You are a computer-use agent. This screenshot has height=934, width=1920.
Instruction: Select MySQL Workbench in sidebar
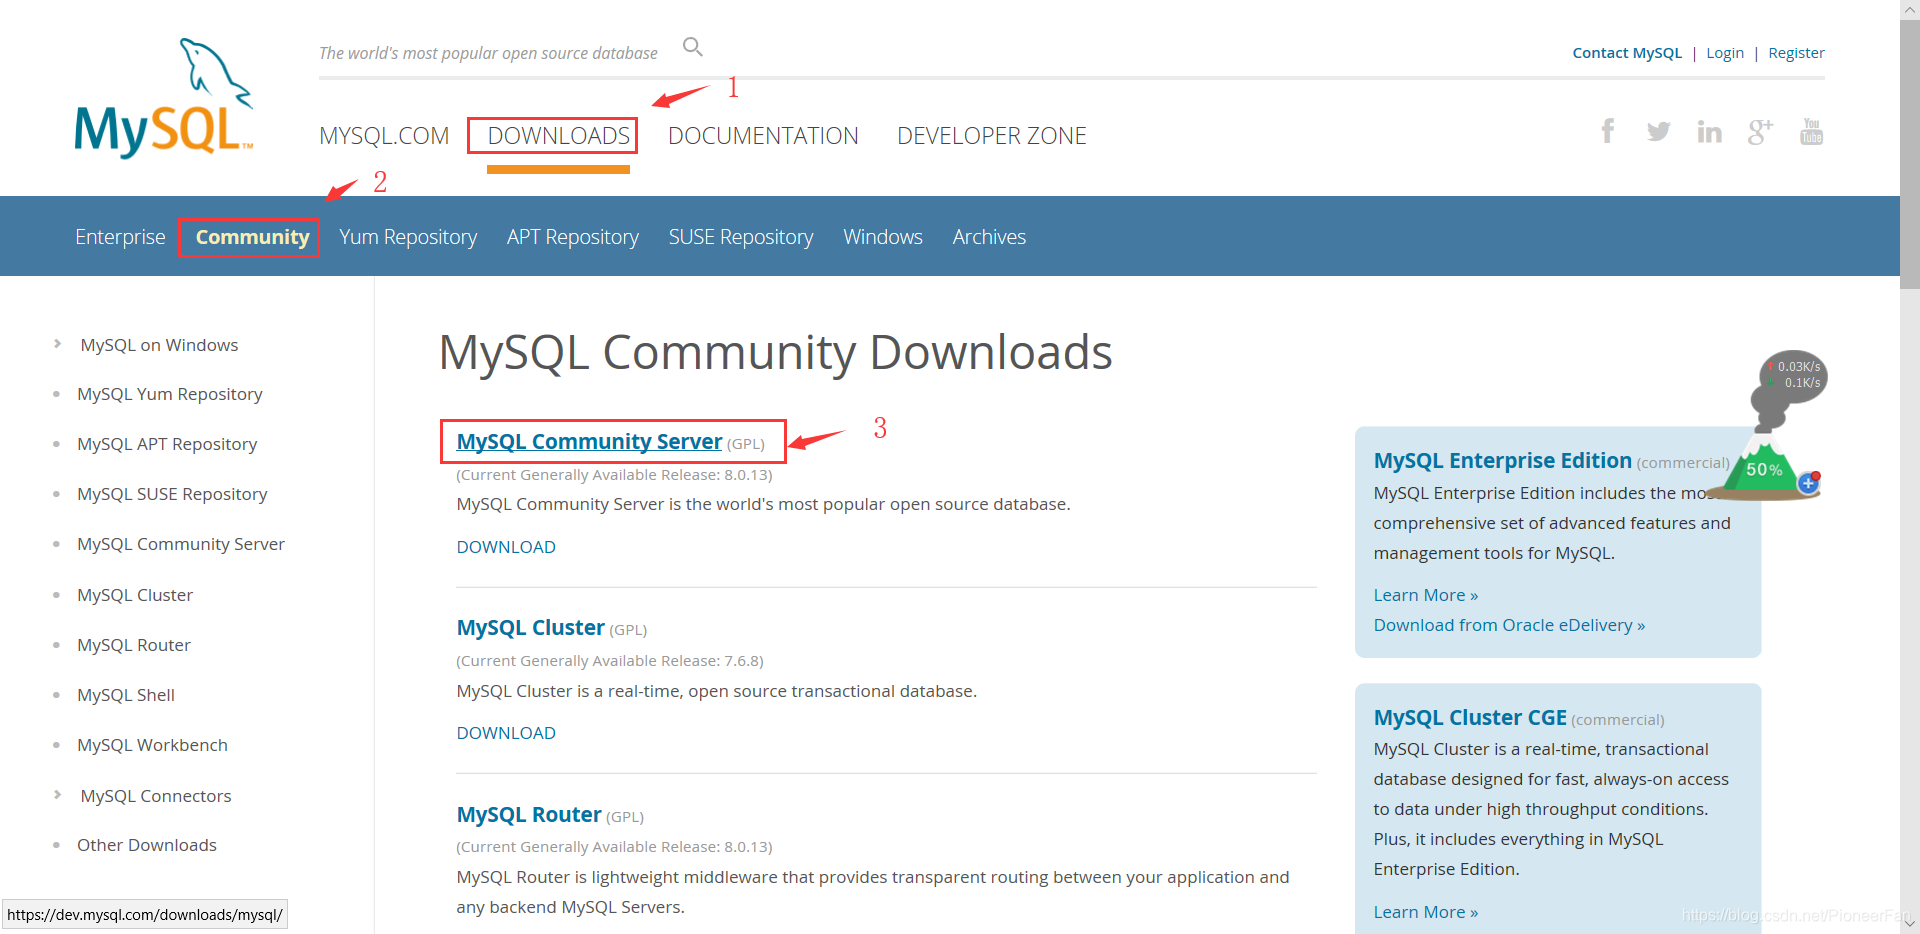tap(152, 745)
